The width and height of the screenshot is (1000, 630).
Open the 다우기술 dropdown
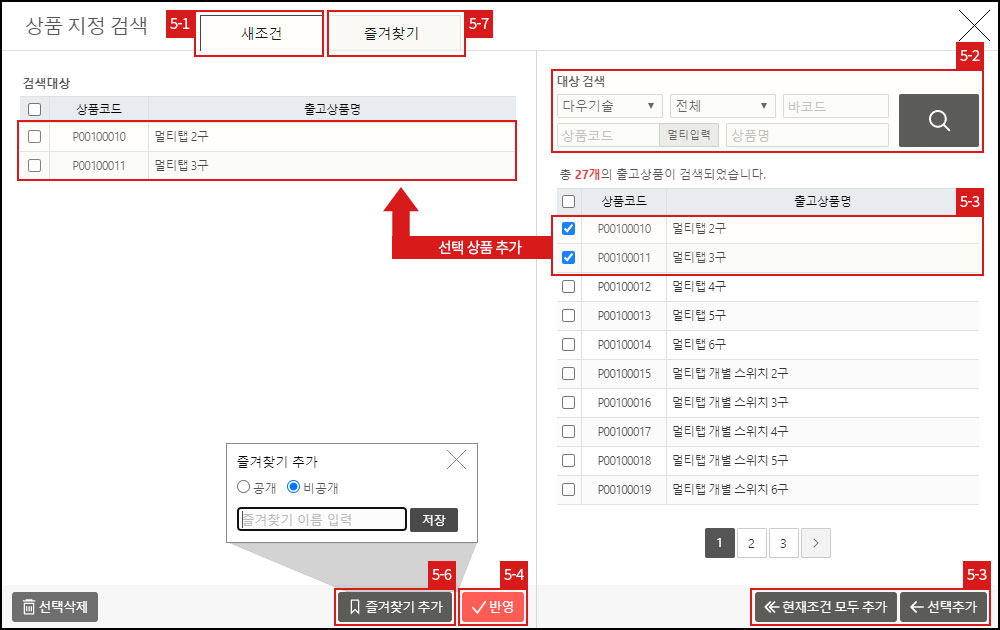[x=609, y=105]
